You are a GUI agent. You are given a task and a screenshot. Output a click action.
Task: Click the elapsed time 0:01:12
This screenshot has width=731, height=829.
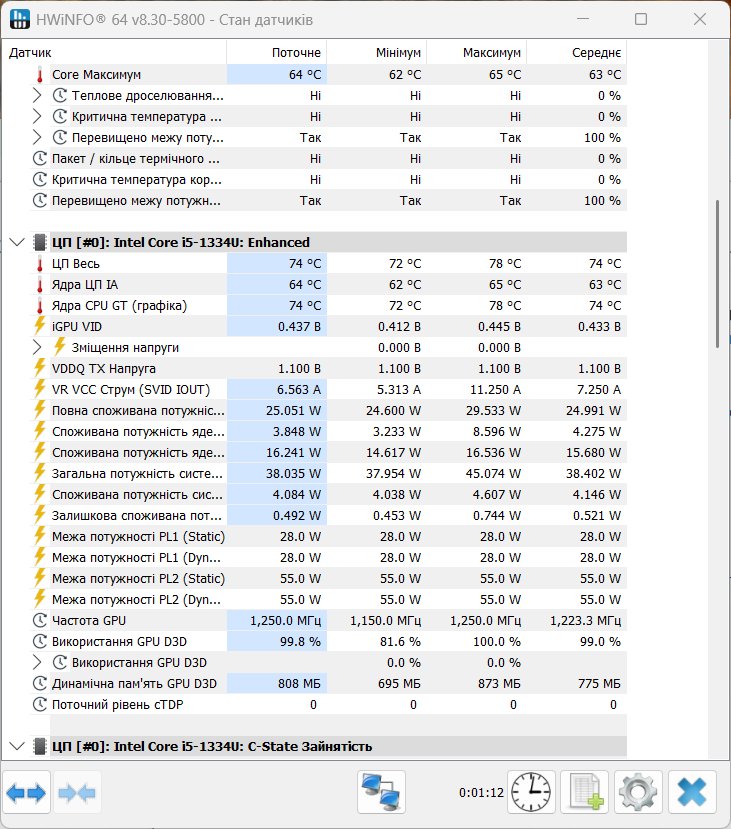tap(481, 793)
